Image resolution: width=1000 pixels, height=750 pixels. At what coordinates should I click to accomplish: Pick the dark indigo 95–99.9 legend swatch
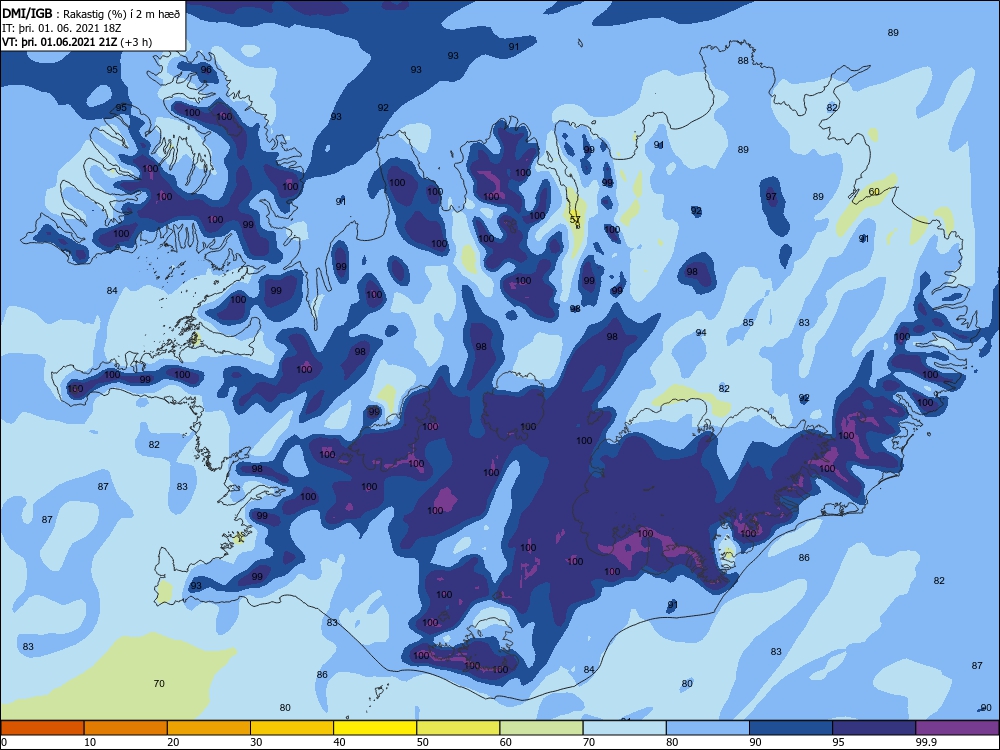(874, 728)
